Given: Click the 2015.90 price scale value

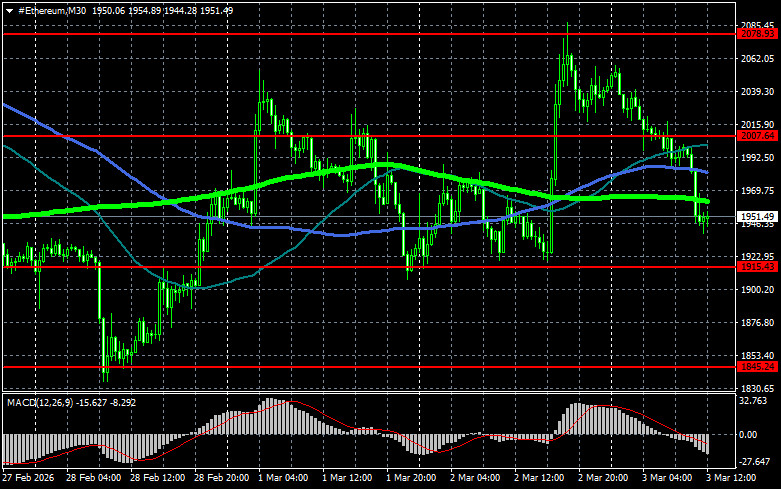Looking at the screenshot, I should 758,124.
